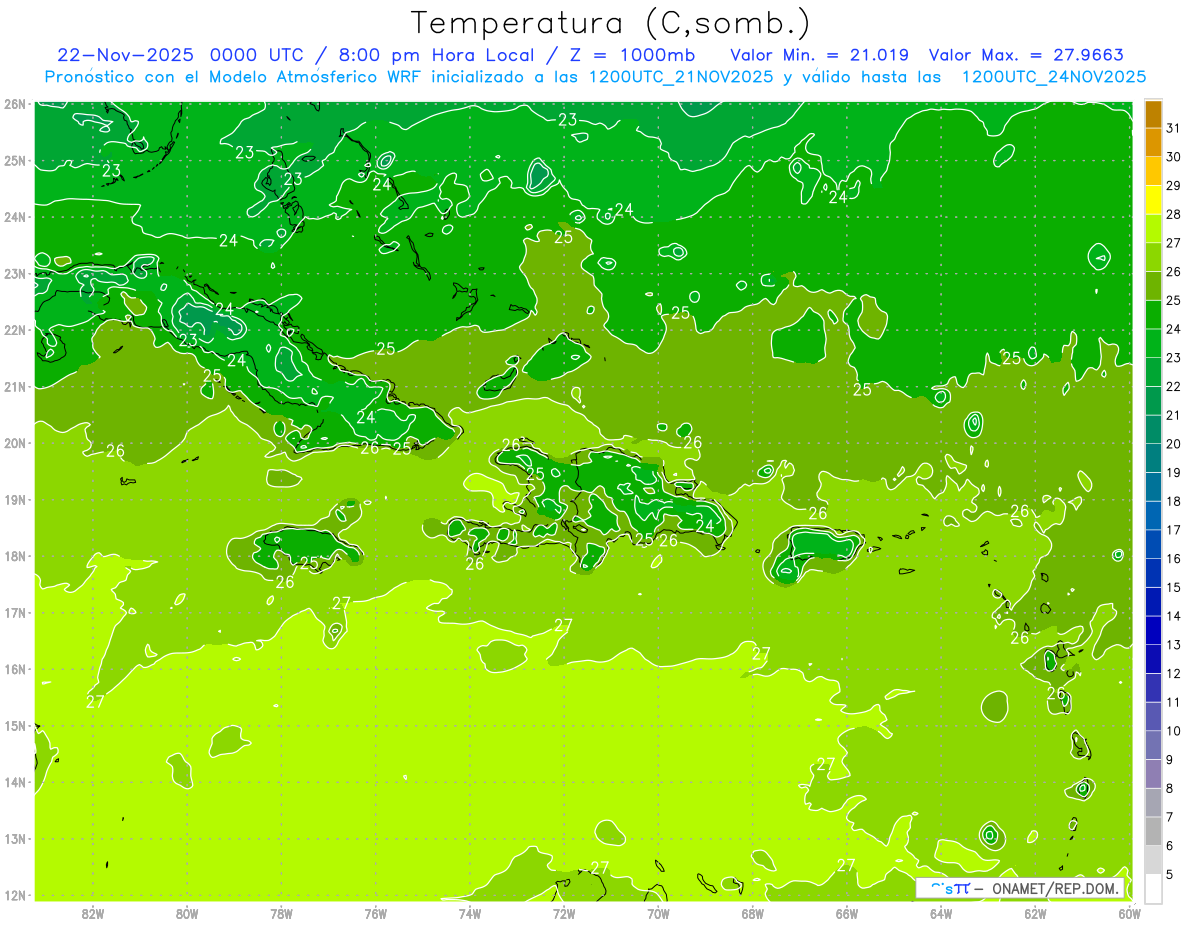Click the legend value 30
The width and height of the screenshot is (1200, 927).
(1174, 157)
